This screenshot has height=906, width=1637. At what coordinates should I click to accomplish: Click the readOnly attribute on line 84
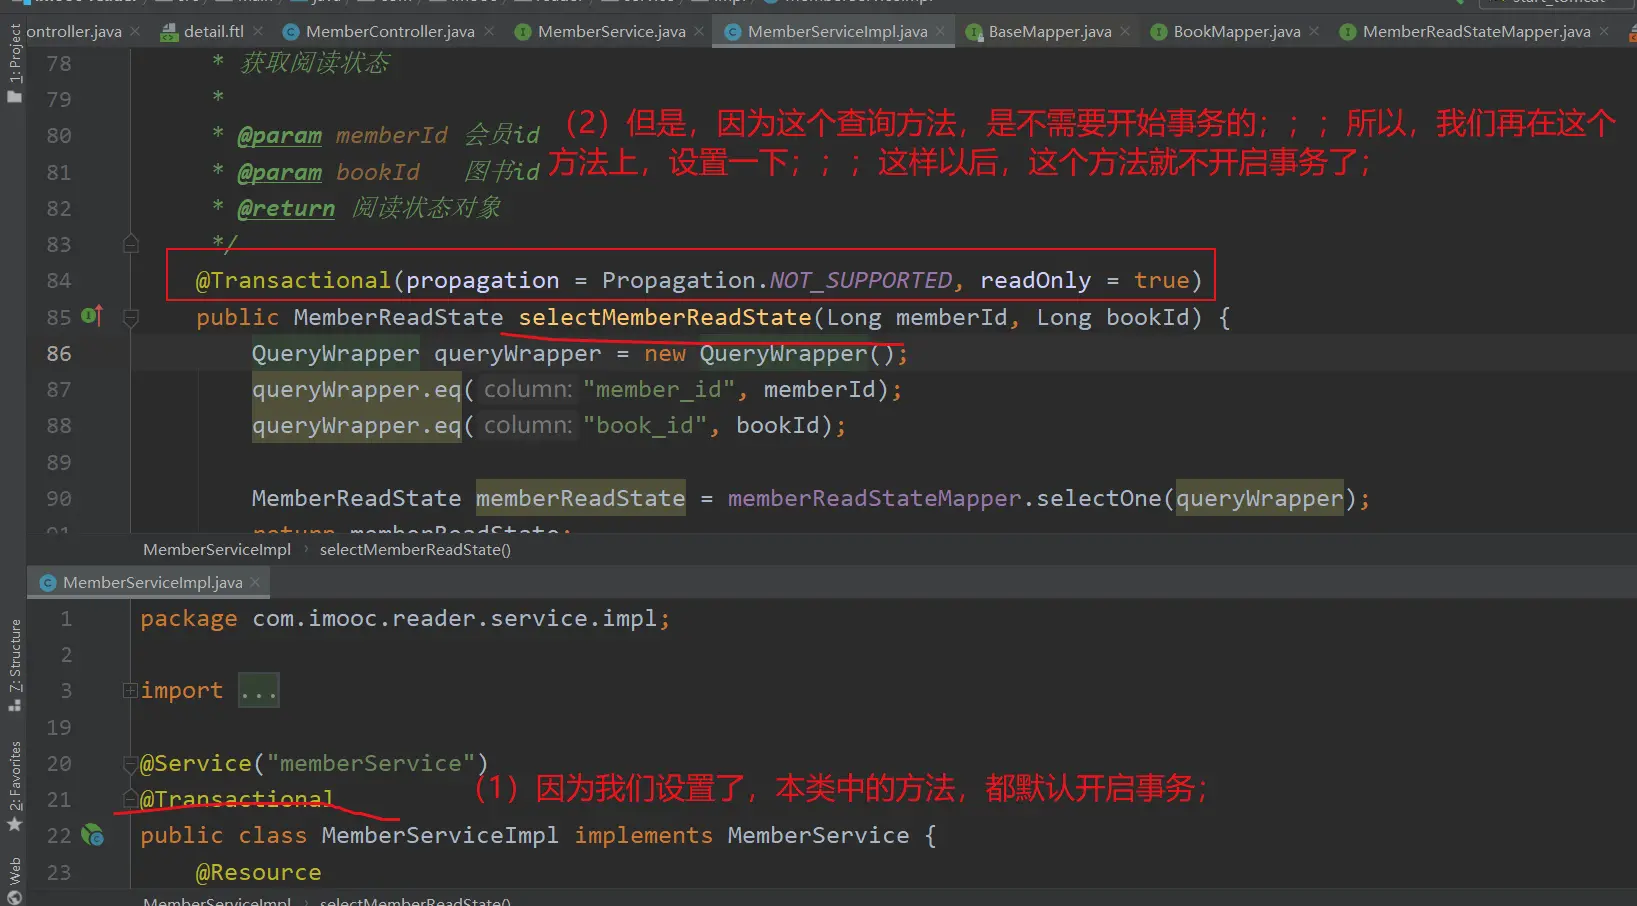click(1035, 281)
